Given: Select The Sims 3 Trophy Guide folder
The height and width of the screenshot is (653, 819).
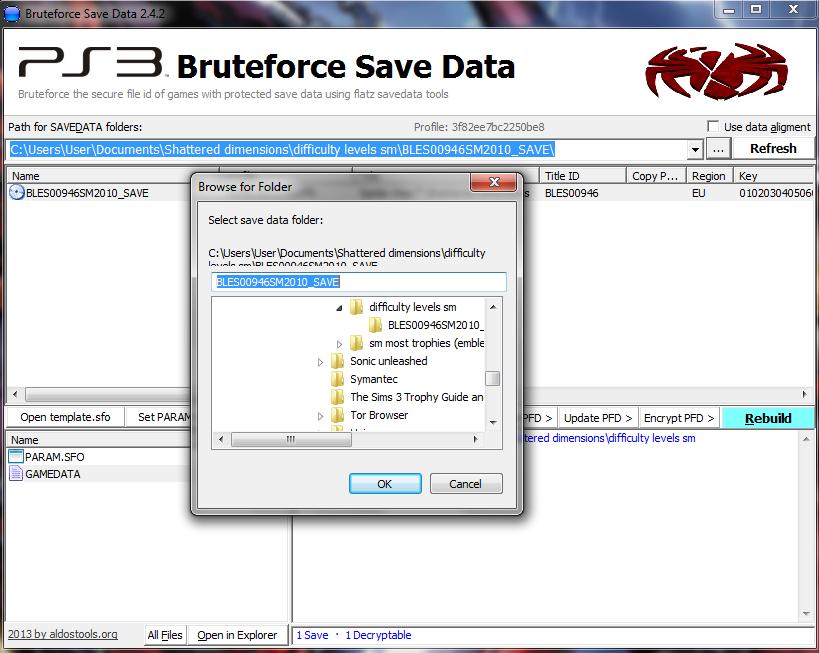Looking at the screenshot, I should point(416,397).
